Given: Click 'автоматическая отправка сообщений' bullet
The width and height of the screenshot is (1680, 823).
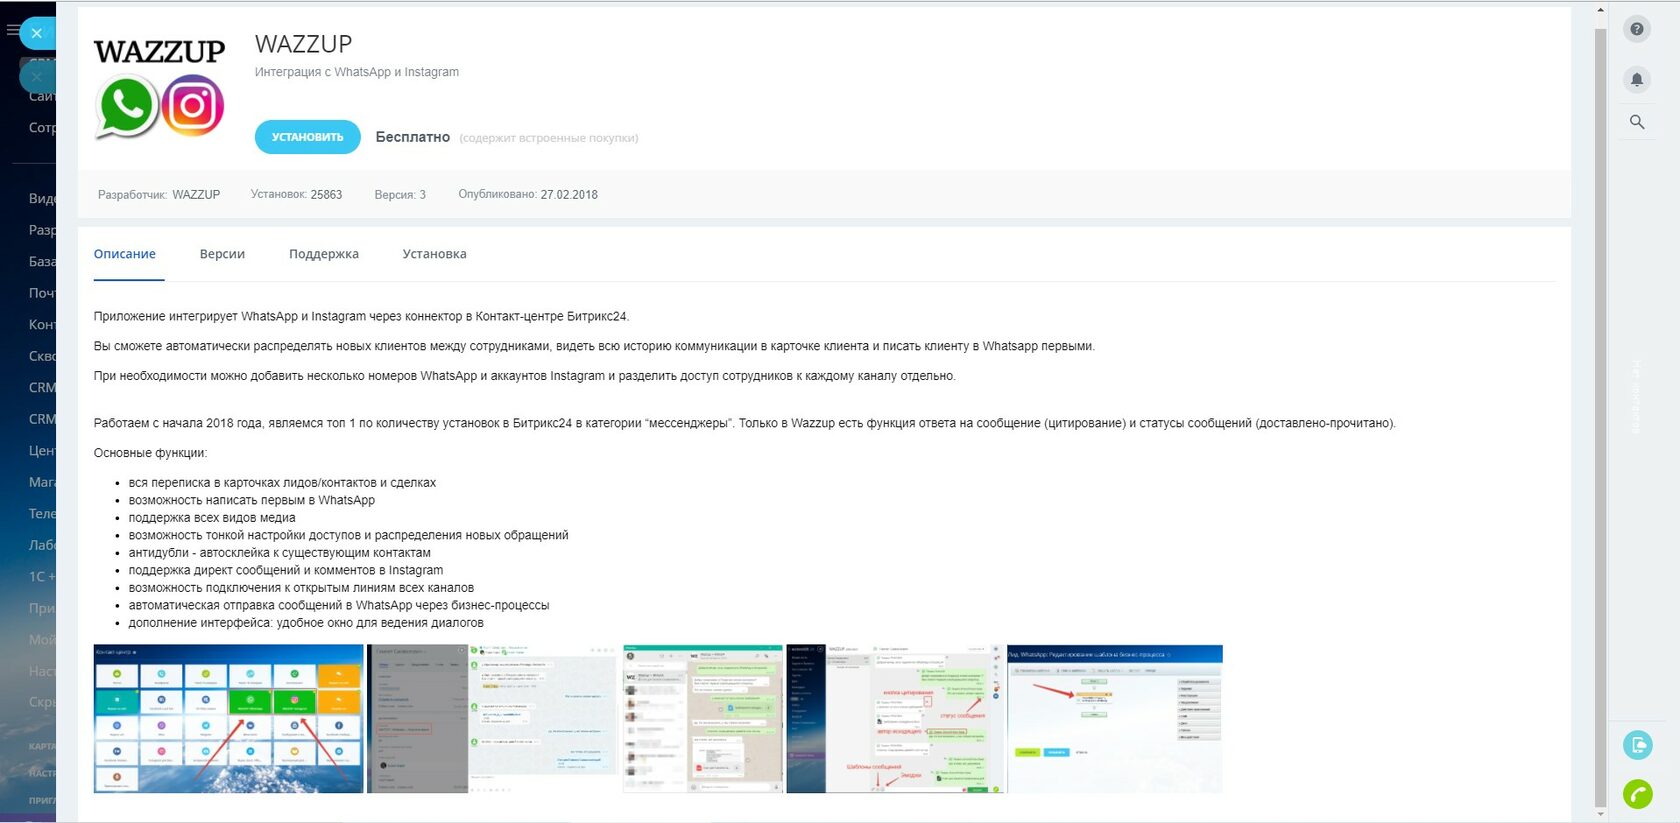Looking at the screenshot, I should (339, 605).
